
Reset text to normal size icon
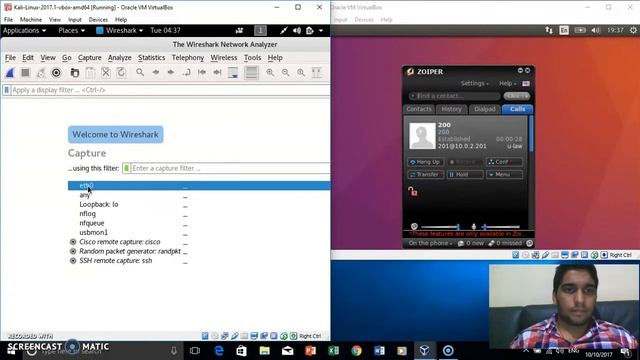[301, 73]
